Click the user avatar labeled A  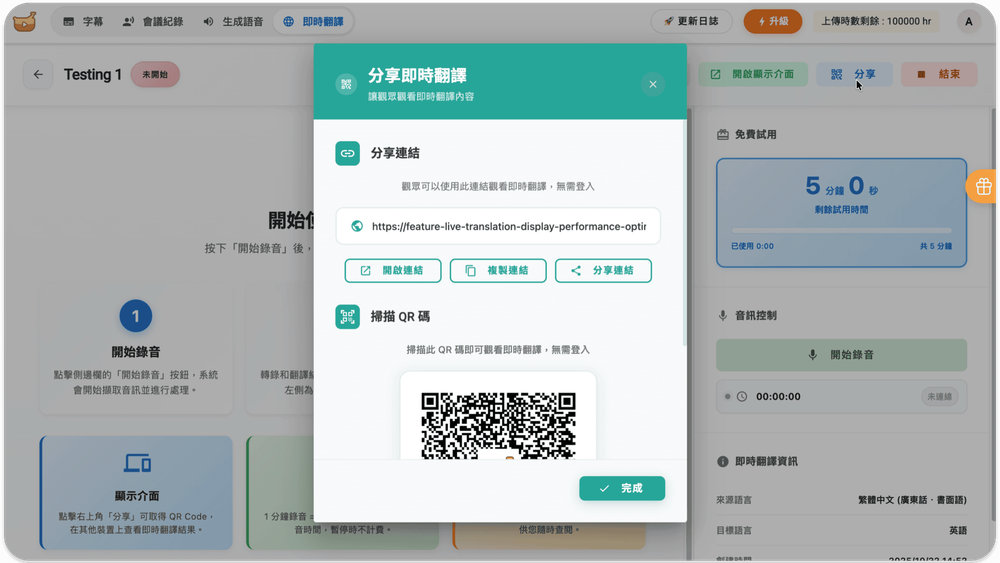pos(968,21)
